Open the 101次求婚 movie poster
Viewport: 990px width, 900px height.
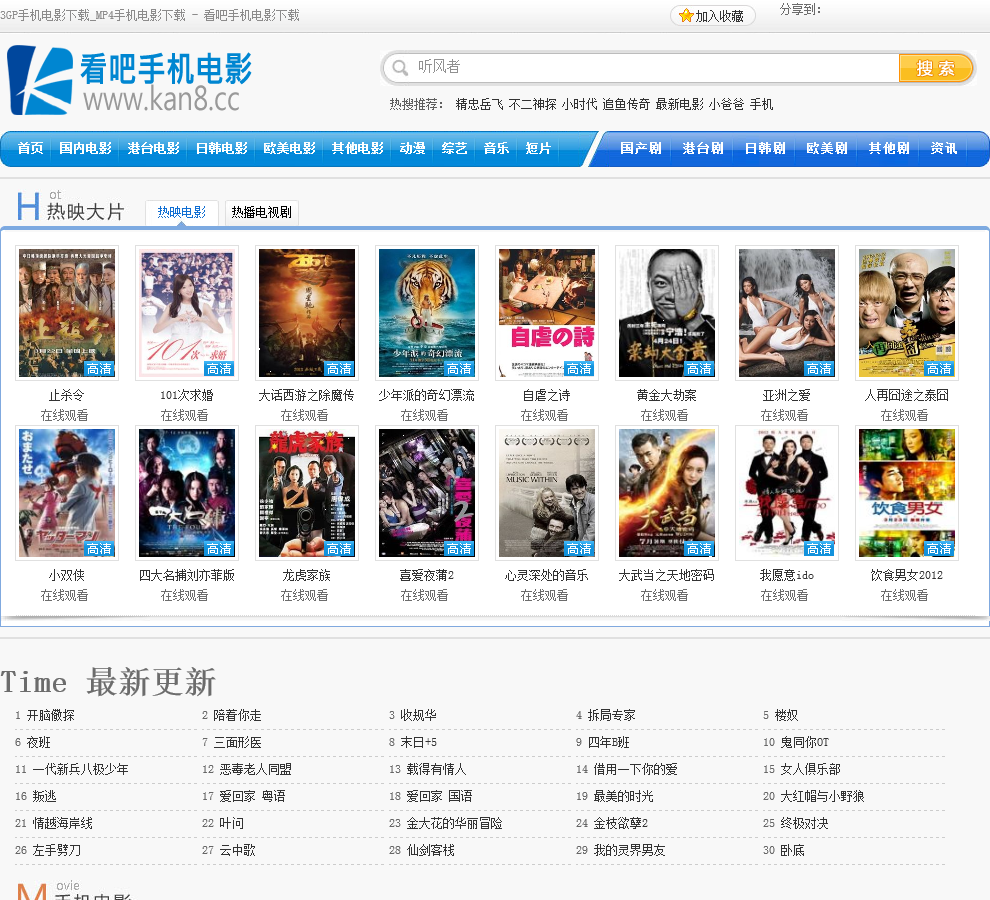(187, 313)
